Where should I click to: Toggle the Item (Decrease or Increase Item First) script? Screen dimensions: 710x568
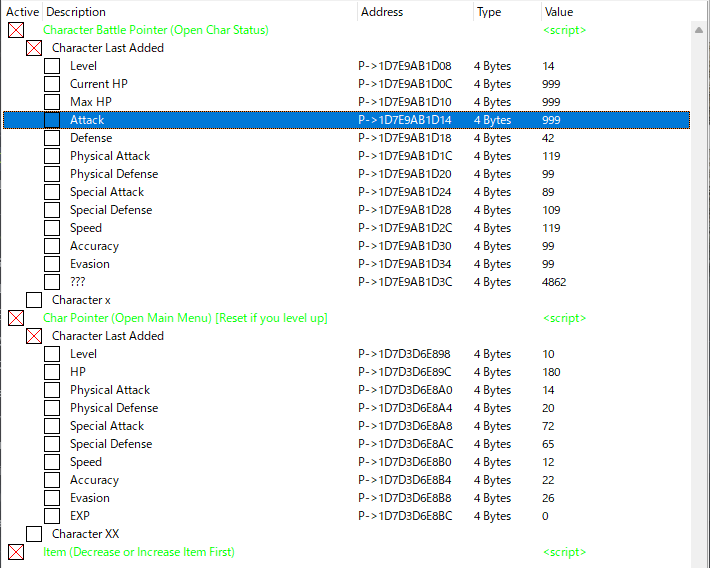pyautogui.click(x=16, y=552)
